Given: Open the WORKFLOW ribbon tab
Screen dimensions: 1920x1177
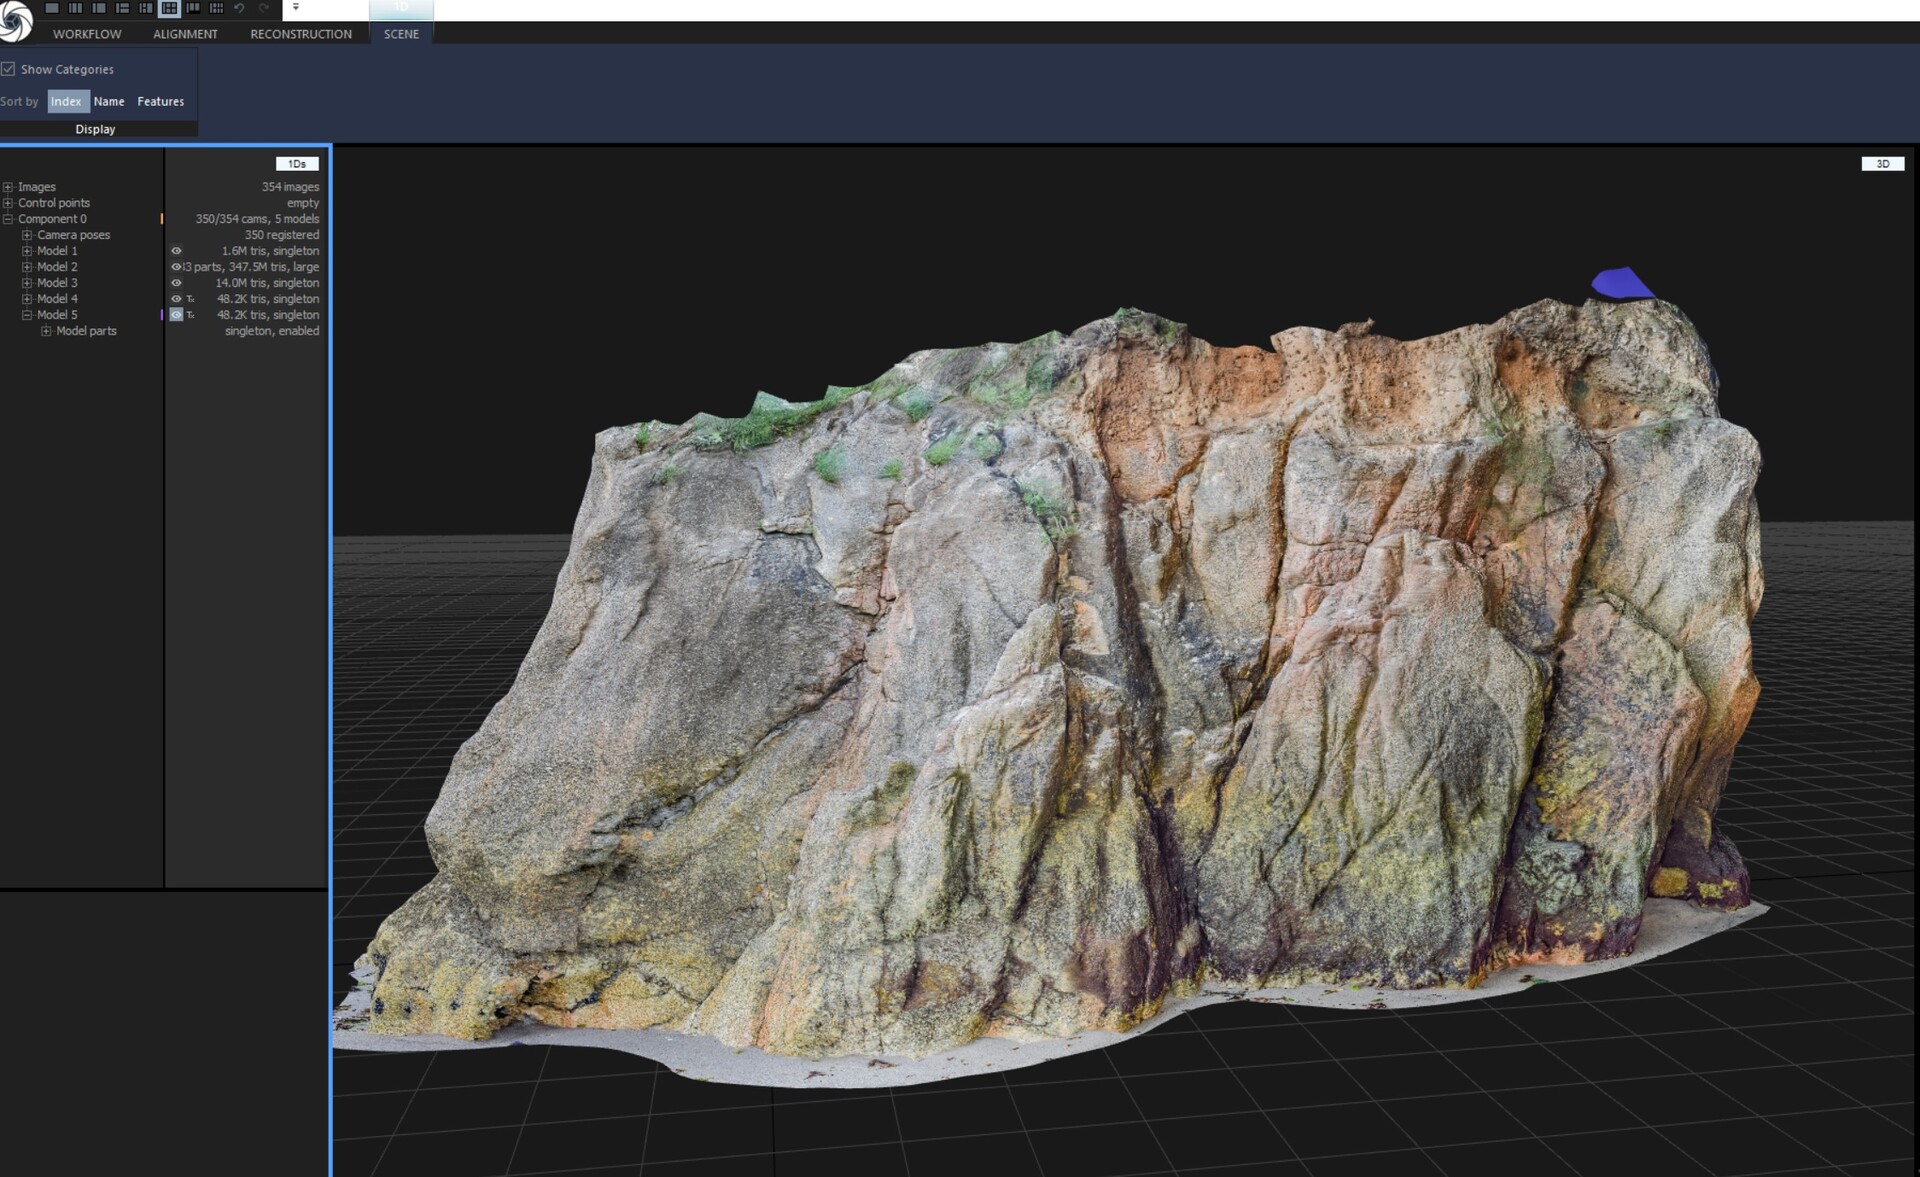Looking at the screenshot, I should 87,34.
